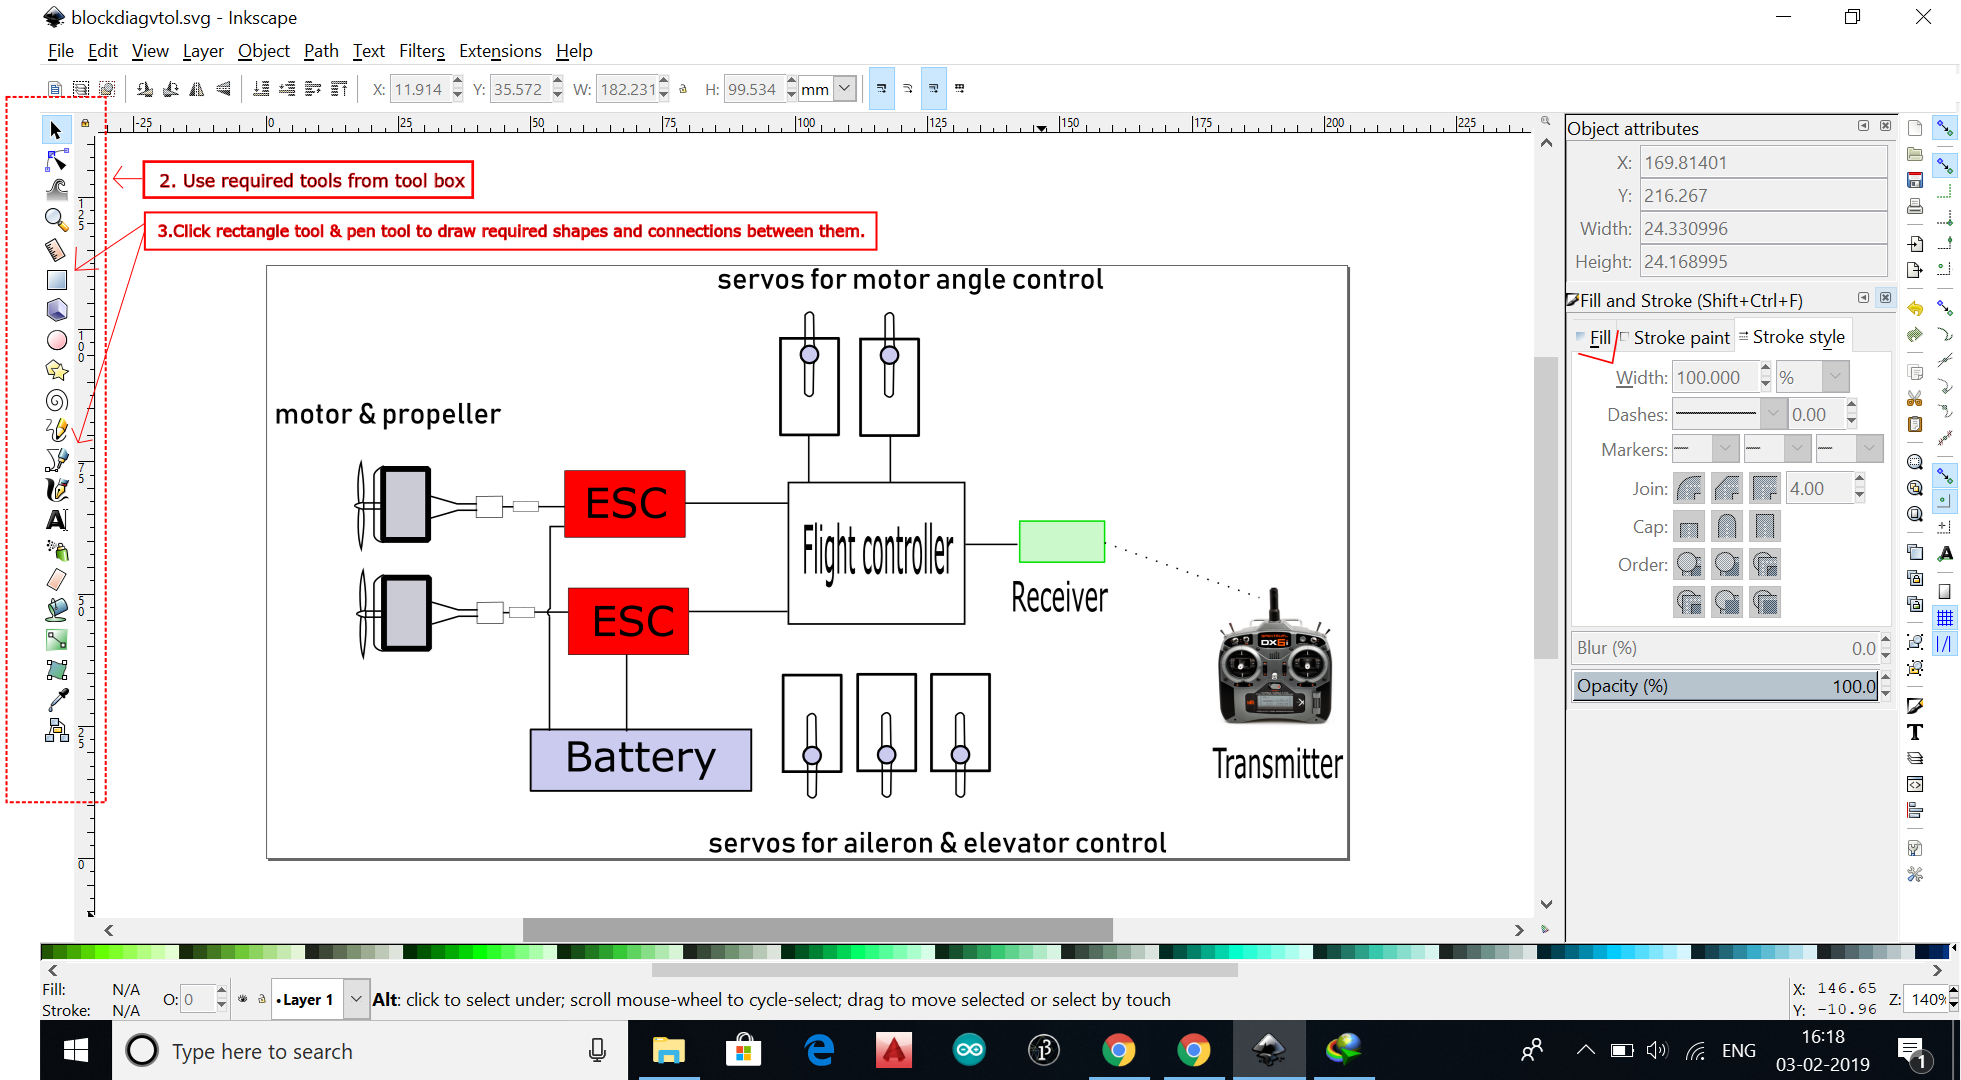Toggle width/height lock ratio icon

(x=683, y=89)
